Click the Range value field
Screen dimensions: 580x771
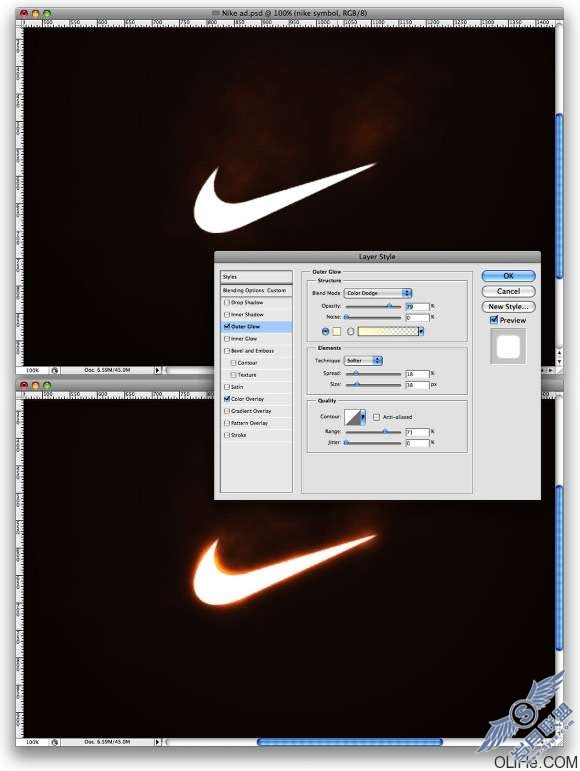(417, 432)
